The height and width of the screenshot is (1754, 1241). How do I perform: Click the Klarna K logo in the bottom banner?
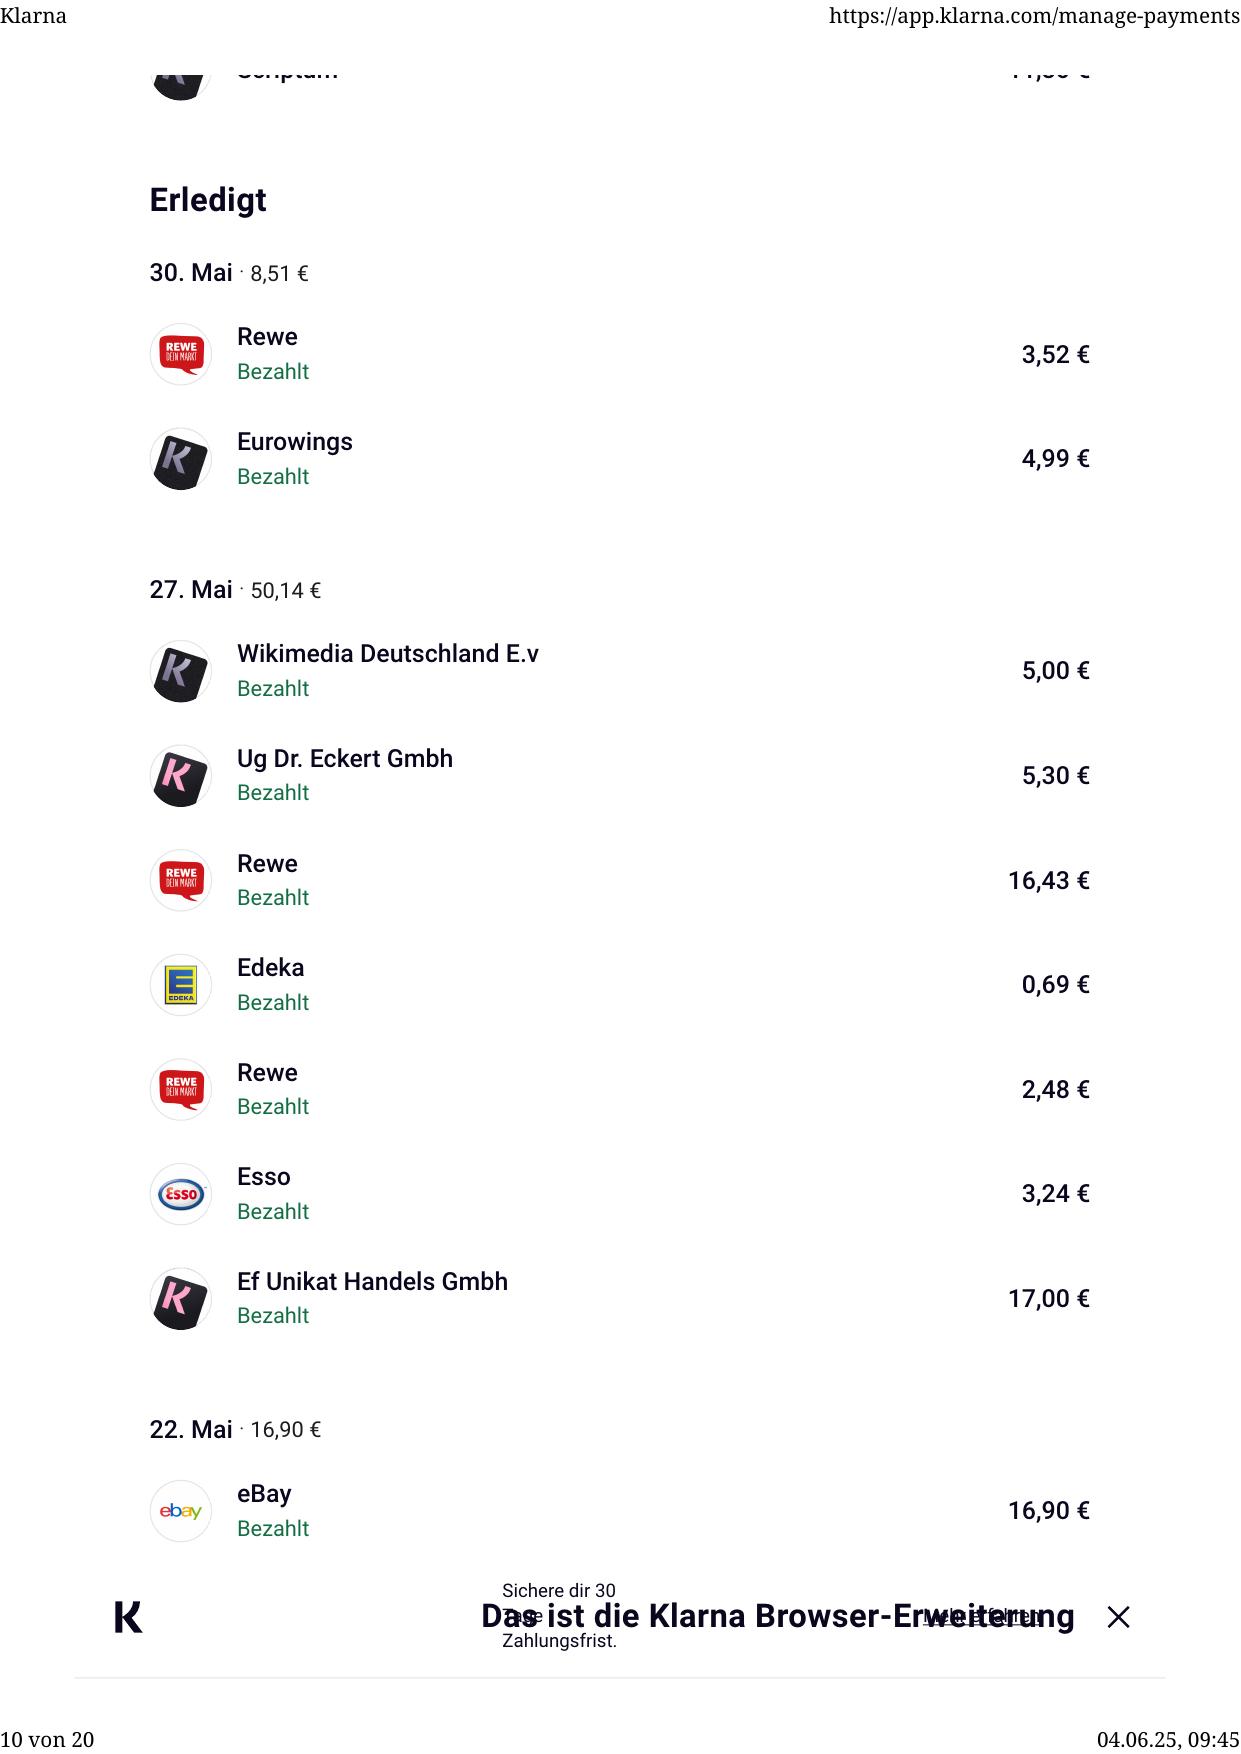(x=128, y=1617)
